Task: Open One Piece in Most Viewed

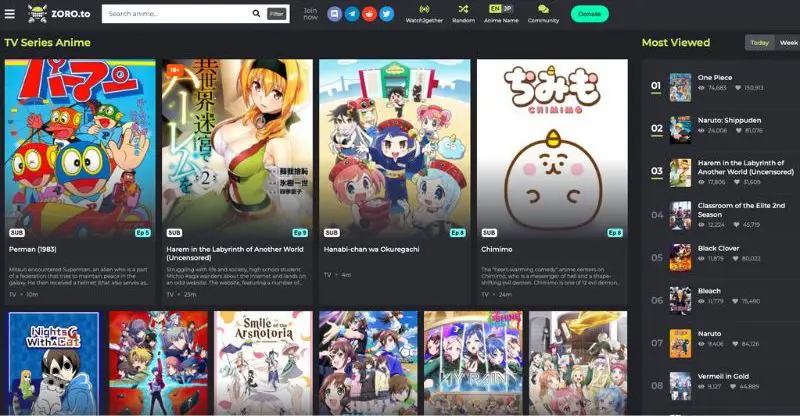Action: coord(715,78)
